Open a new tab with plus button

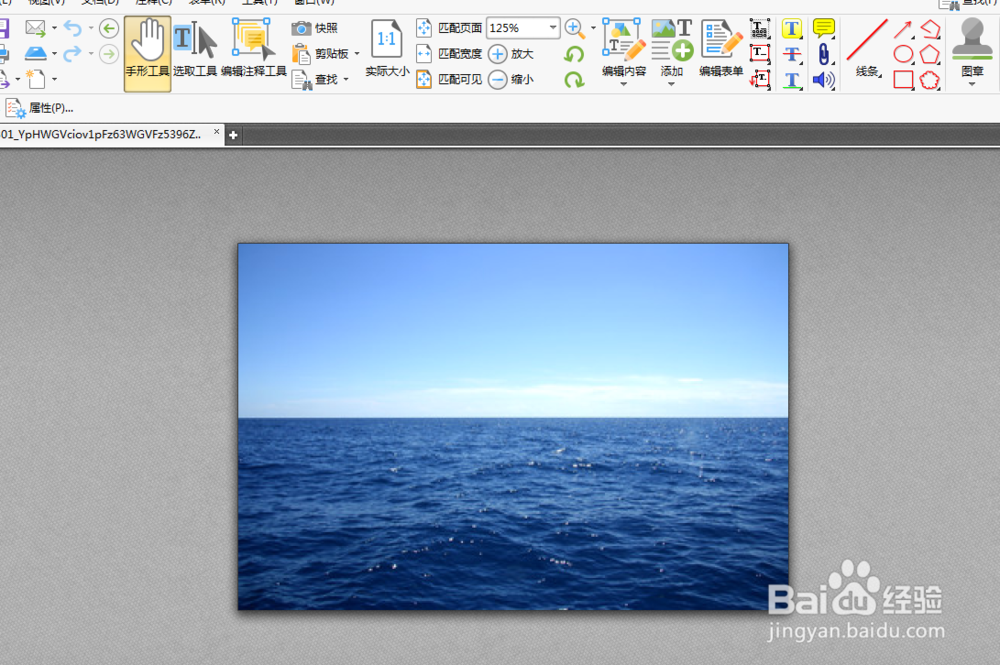point(233,135)
